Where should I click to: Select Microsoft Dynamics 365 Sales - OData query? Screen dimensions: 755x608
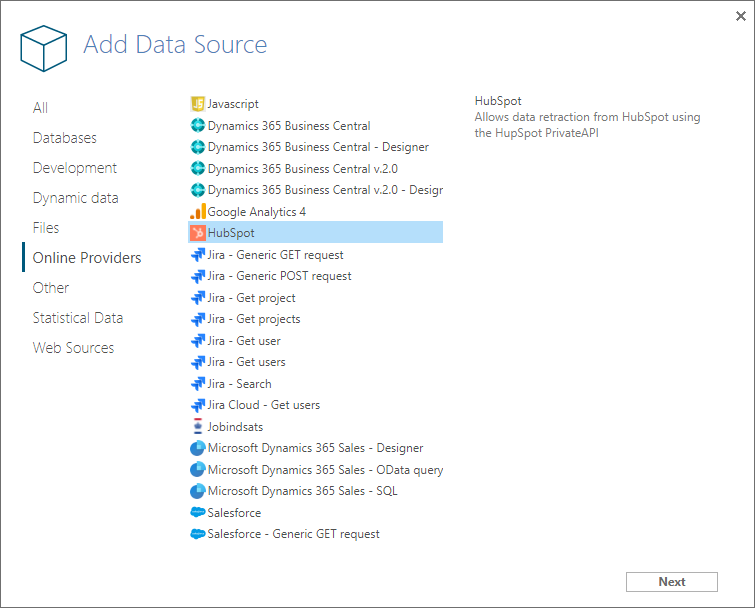[315, 470]
